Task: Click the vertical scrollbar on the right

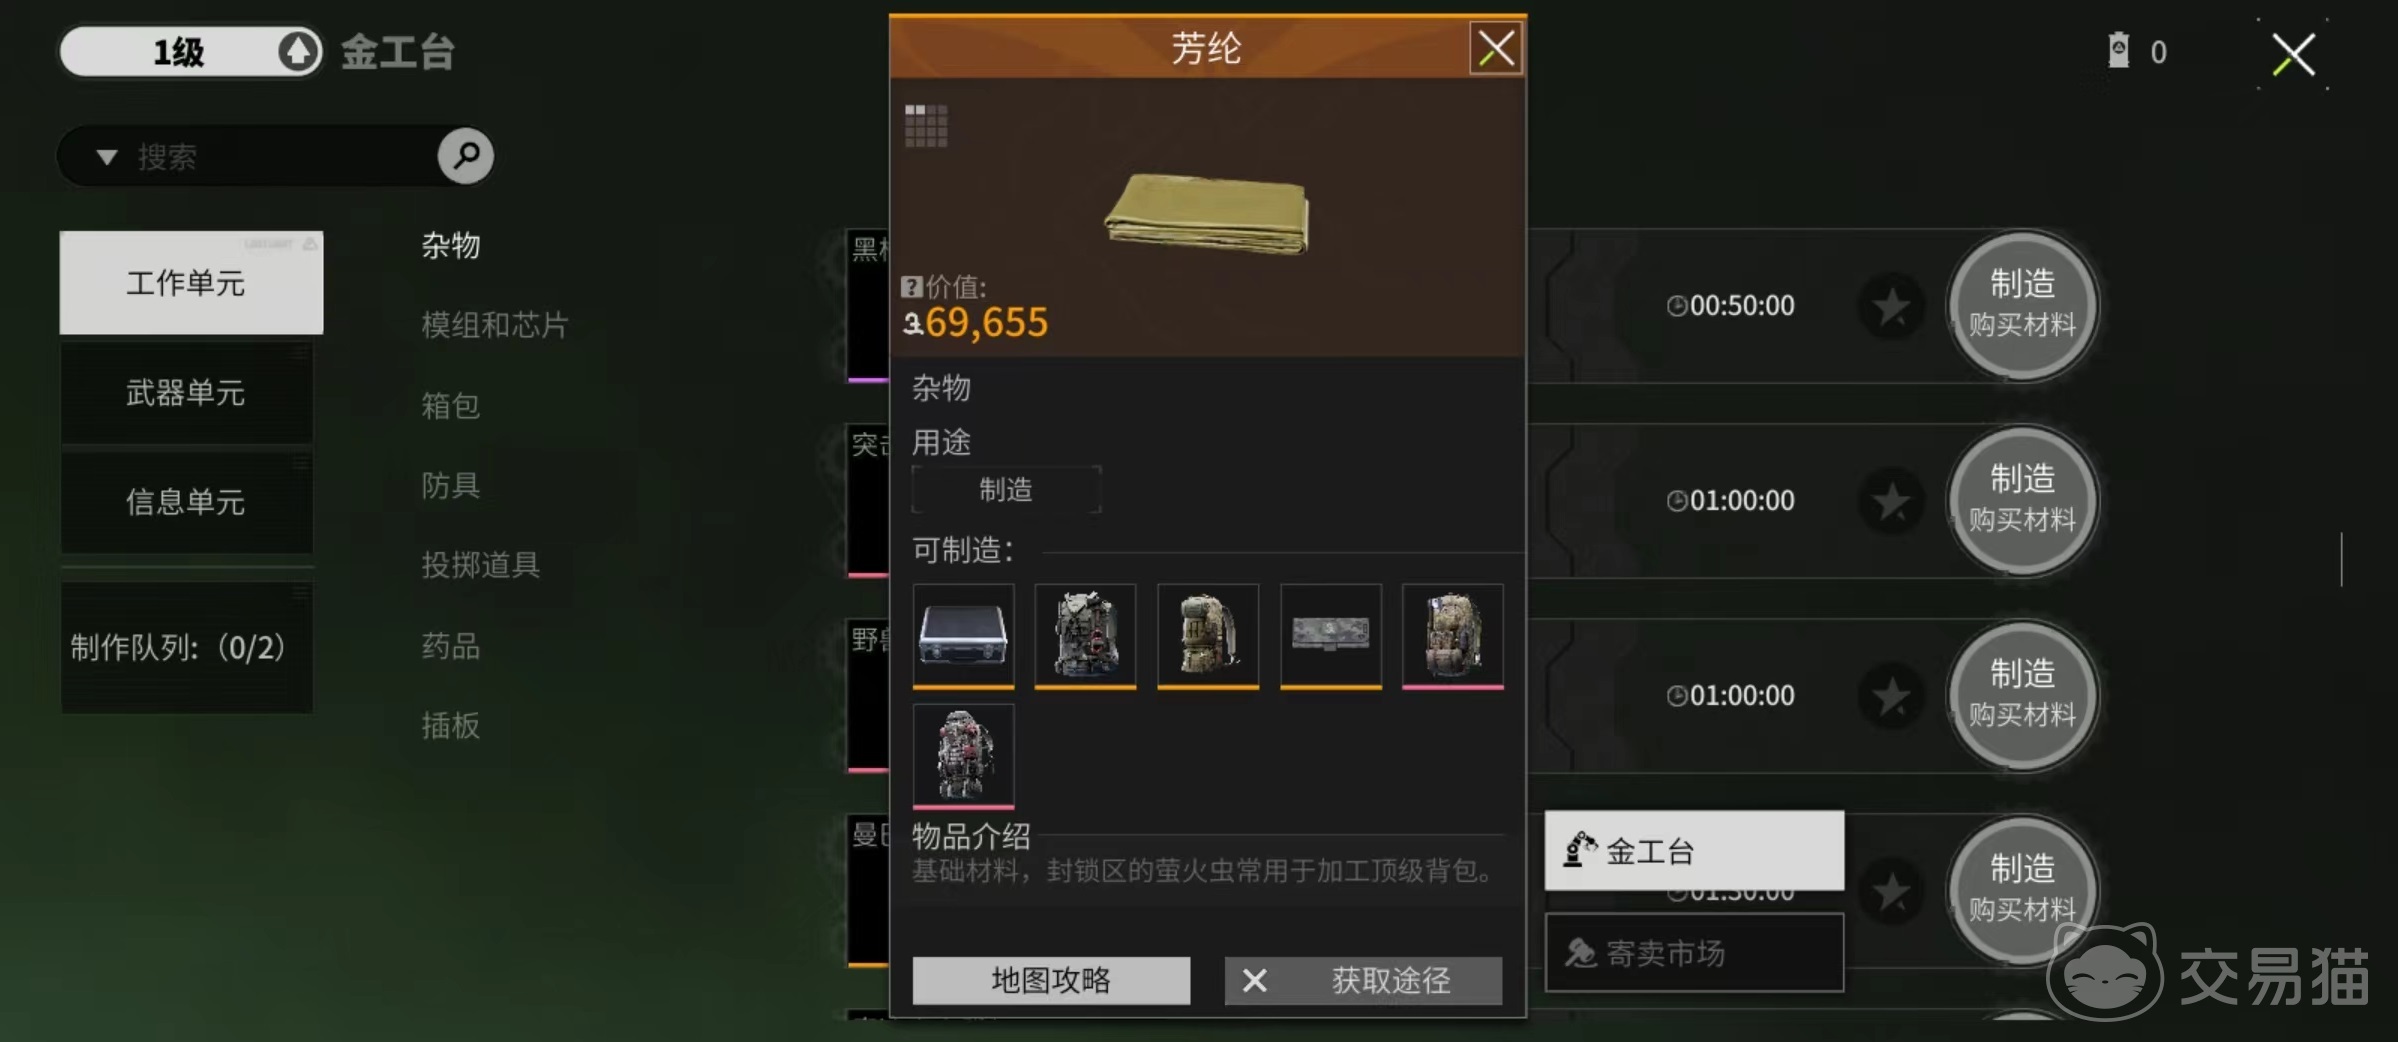Action: coord(2341,559)
